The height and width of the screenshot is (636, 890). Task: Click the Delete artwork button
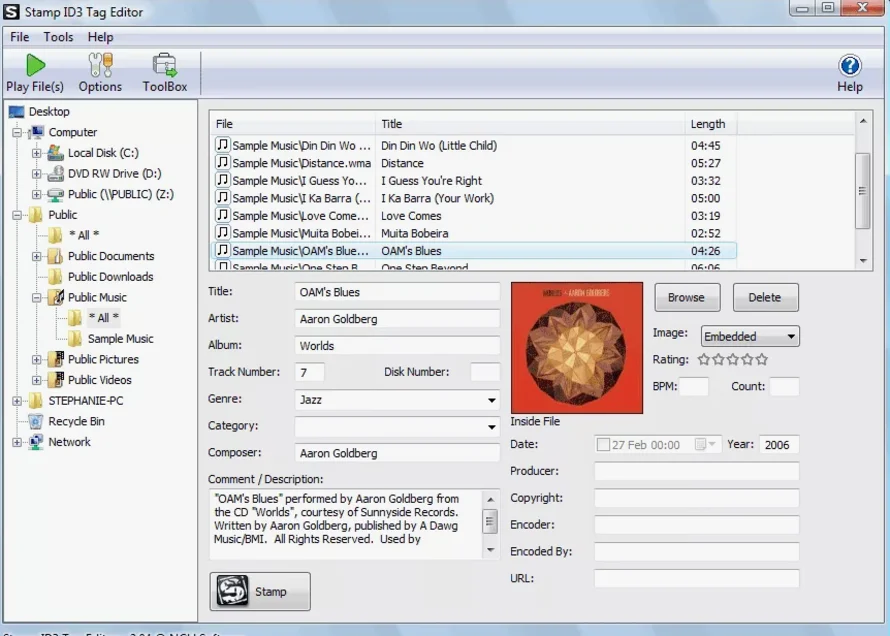click(765, 297)
